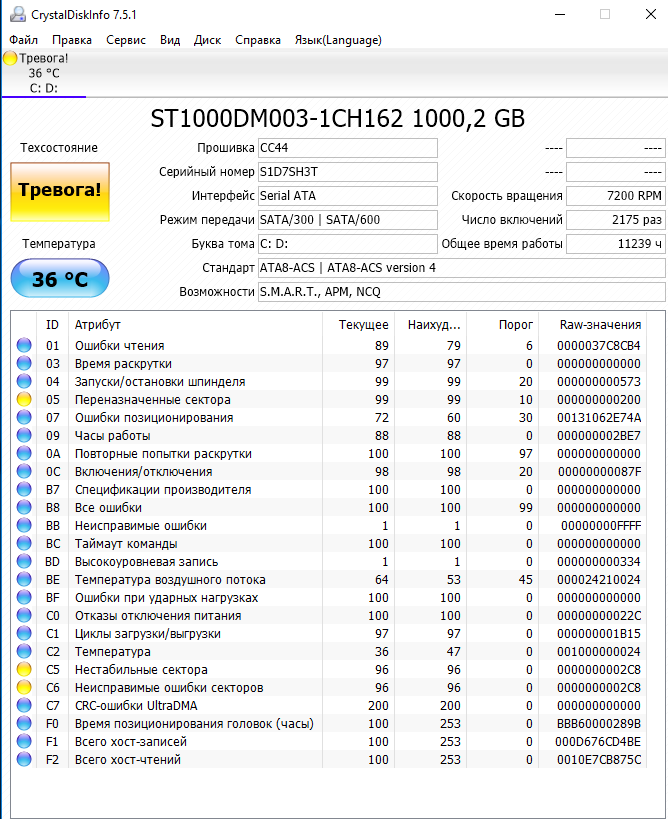Click the orb for Температура воздушного потока
The image size is (668, 819).
click(x=24, y=579)
